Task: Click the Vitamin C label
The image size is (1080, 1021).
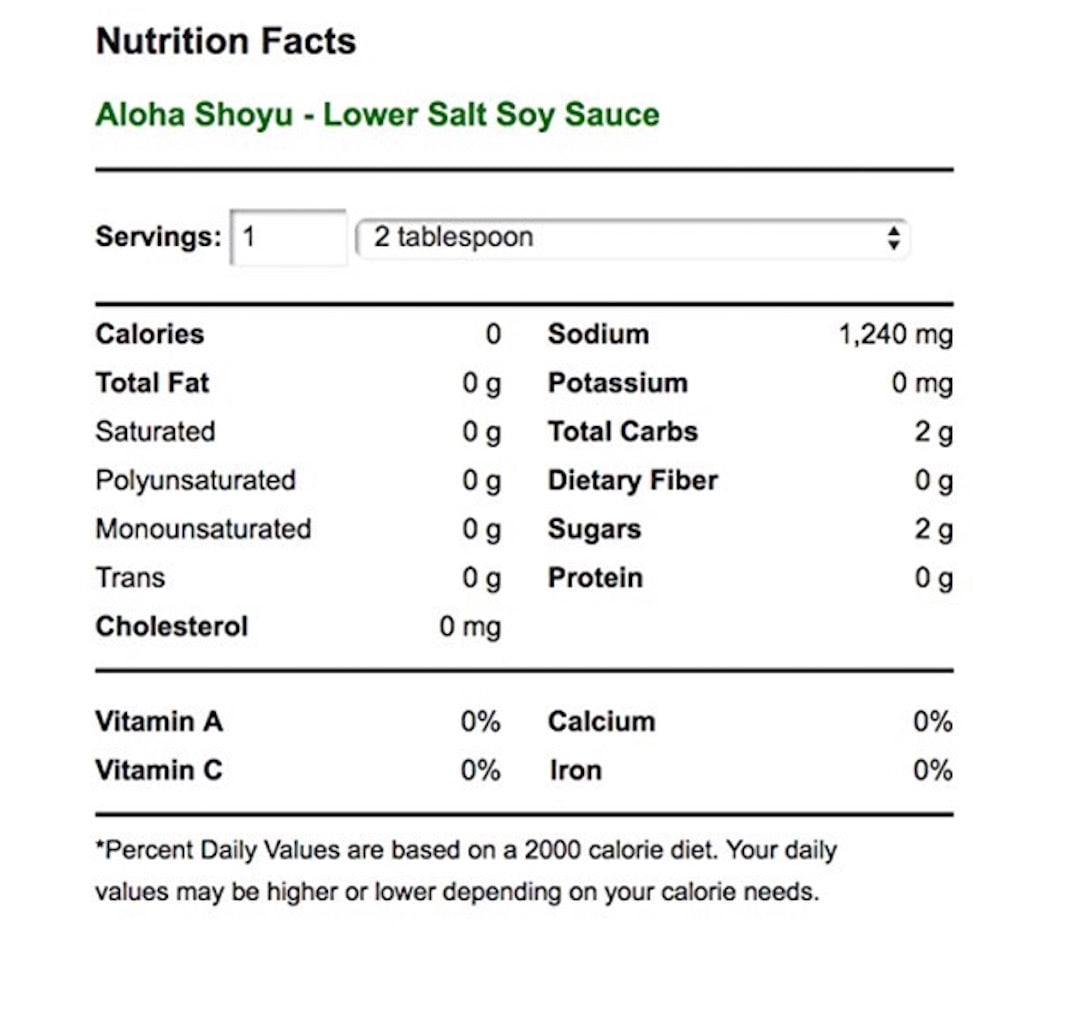Action: (159, 770)
